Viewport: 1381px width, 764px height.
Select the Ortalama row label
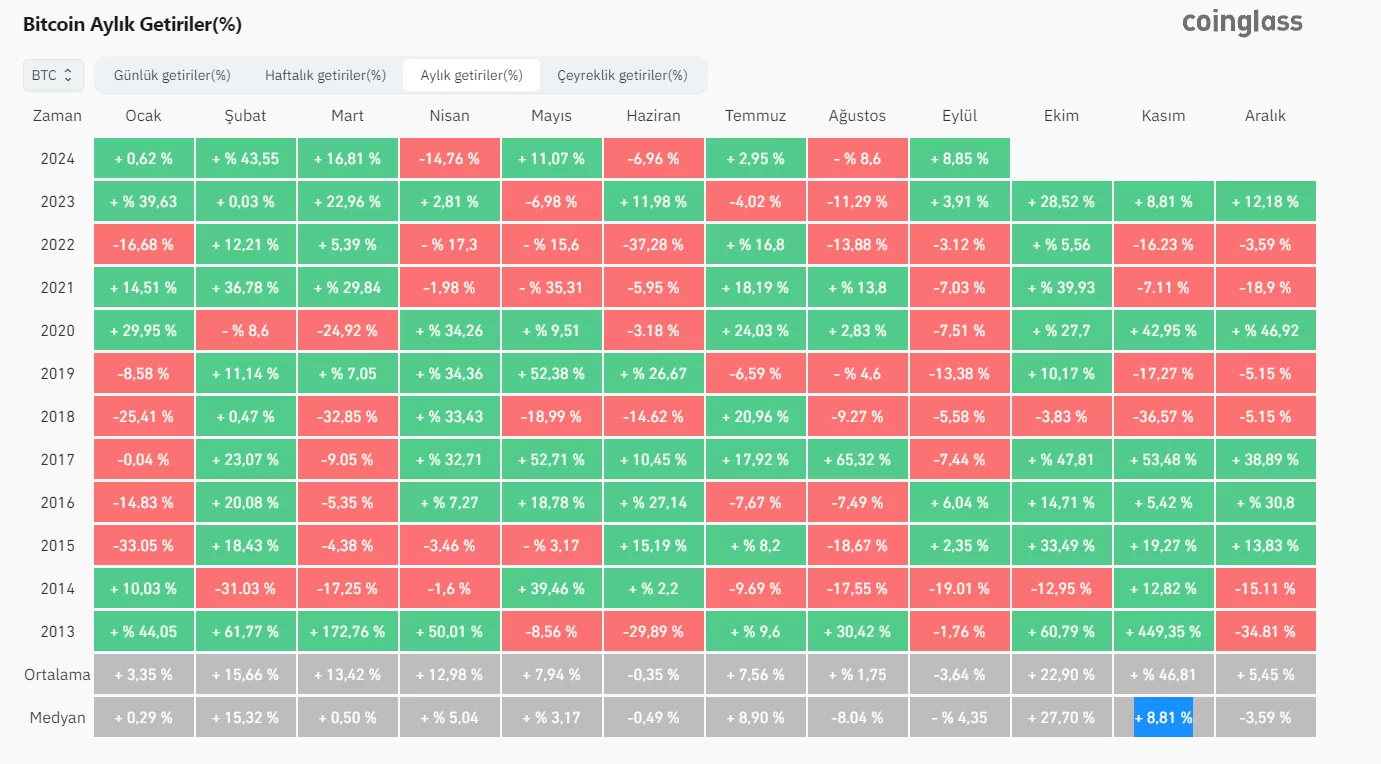click(57, 675)
